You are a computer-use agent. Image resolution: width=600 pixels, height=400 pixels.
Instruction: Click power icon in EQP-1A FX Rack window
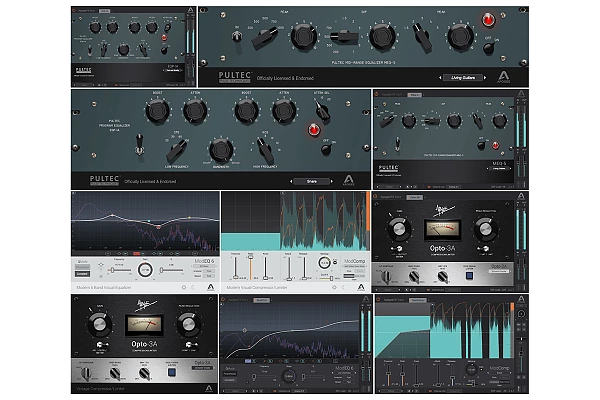(x=74, y=10)
